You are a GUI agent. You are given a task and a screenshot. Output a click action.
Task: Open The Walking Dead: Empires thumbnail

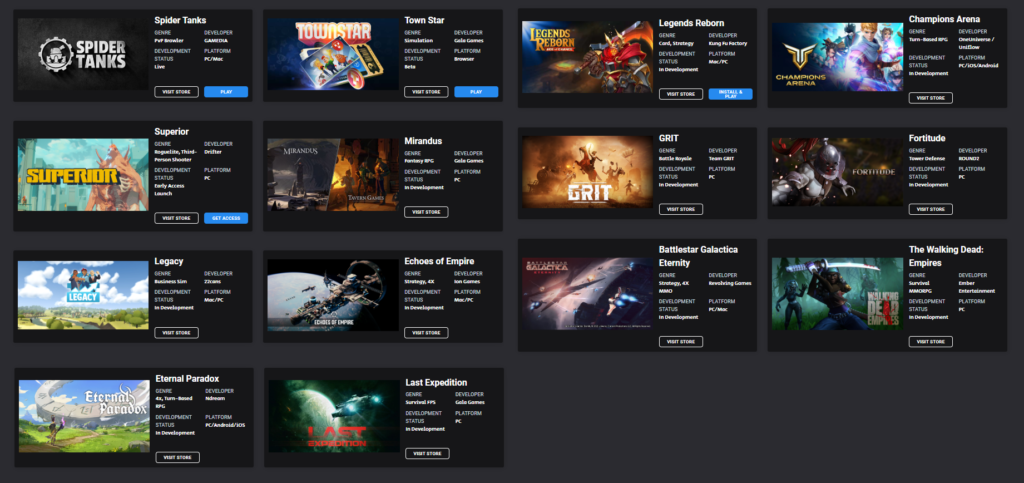(x=837, y=294)
